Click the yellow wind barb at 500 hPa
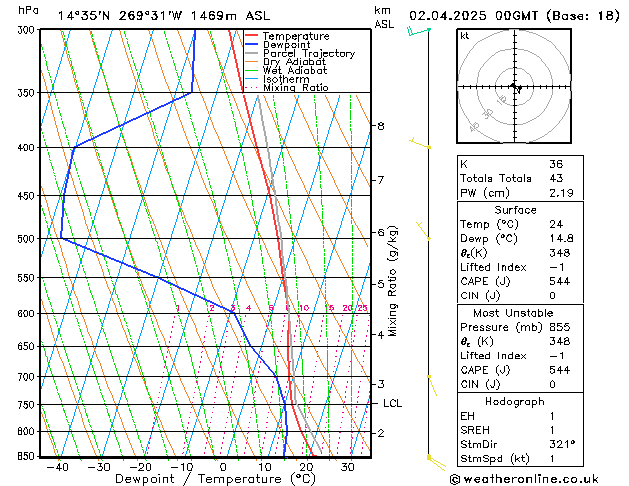 click(424, 231)
